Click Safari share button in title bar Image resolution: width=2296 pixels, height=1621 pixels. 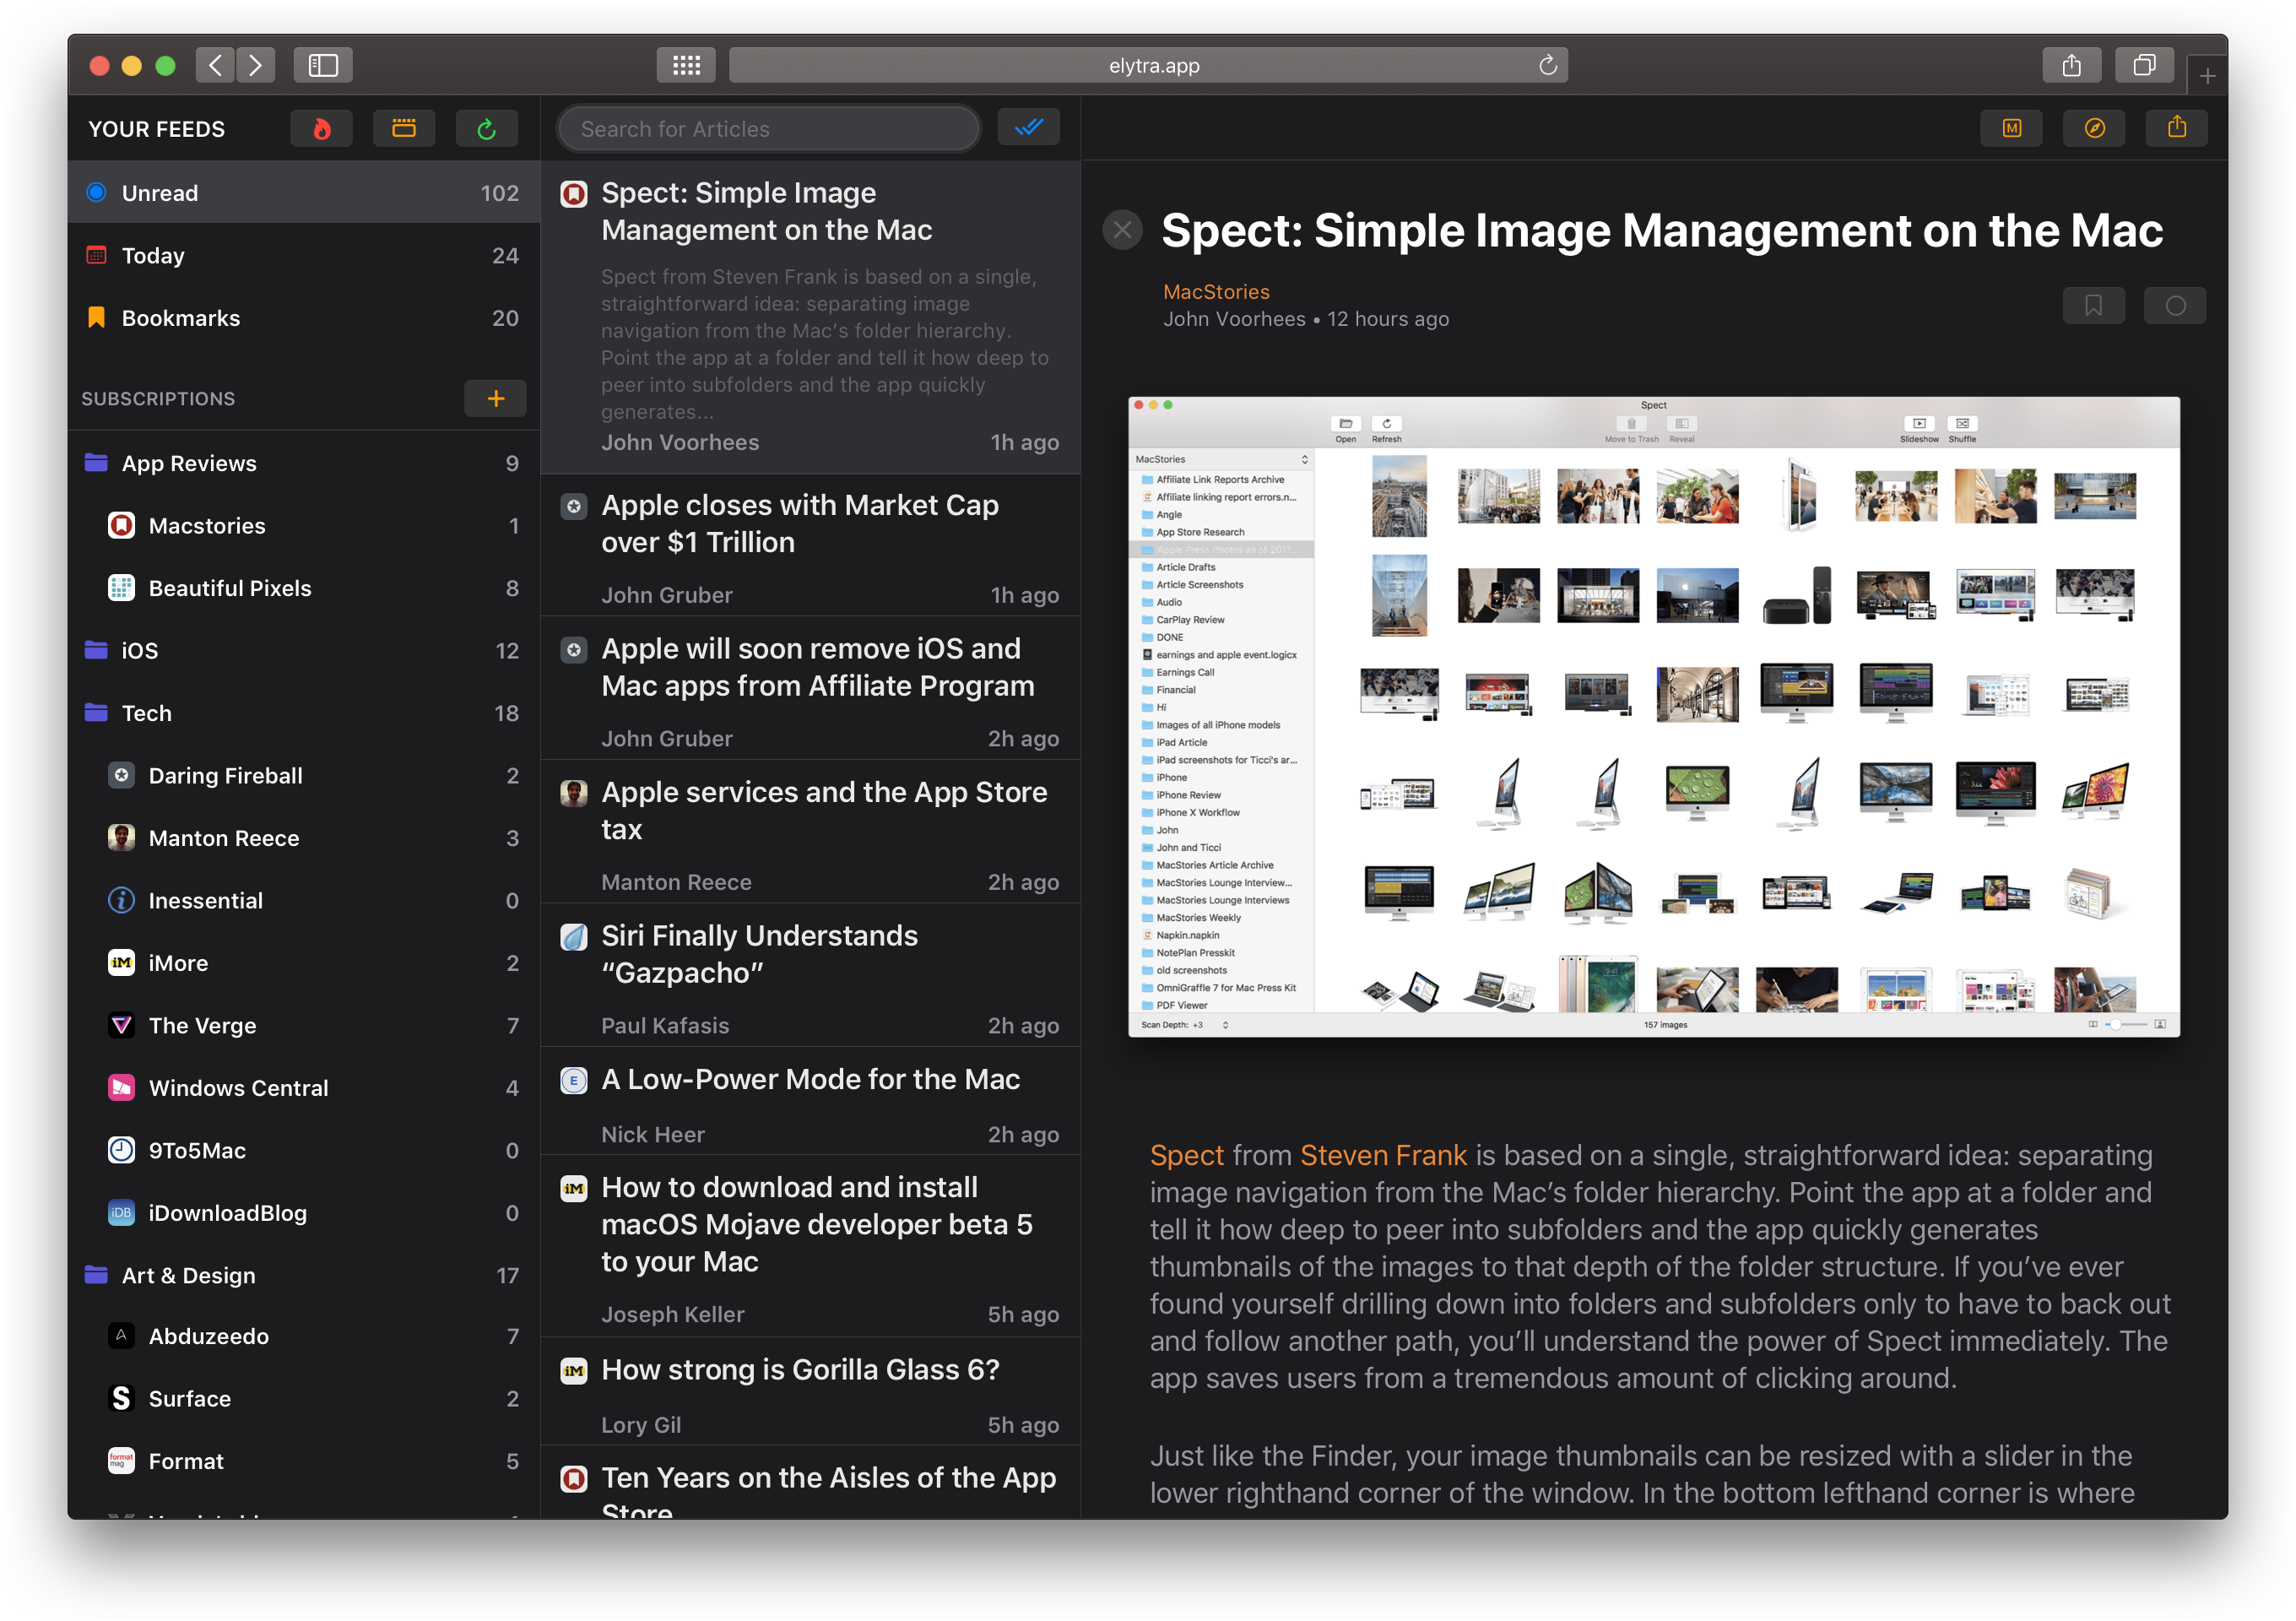tap(2071, 65)
